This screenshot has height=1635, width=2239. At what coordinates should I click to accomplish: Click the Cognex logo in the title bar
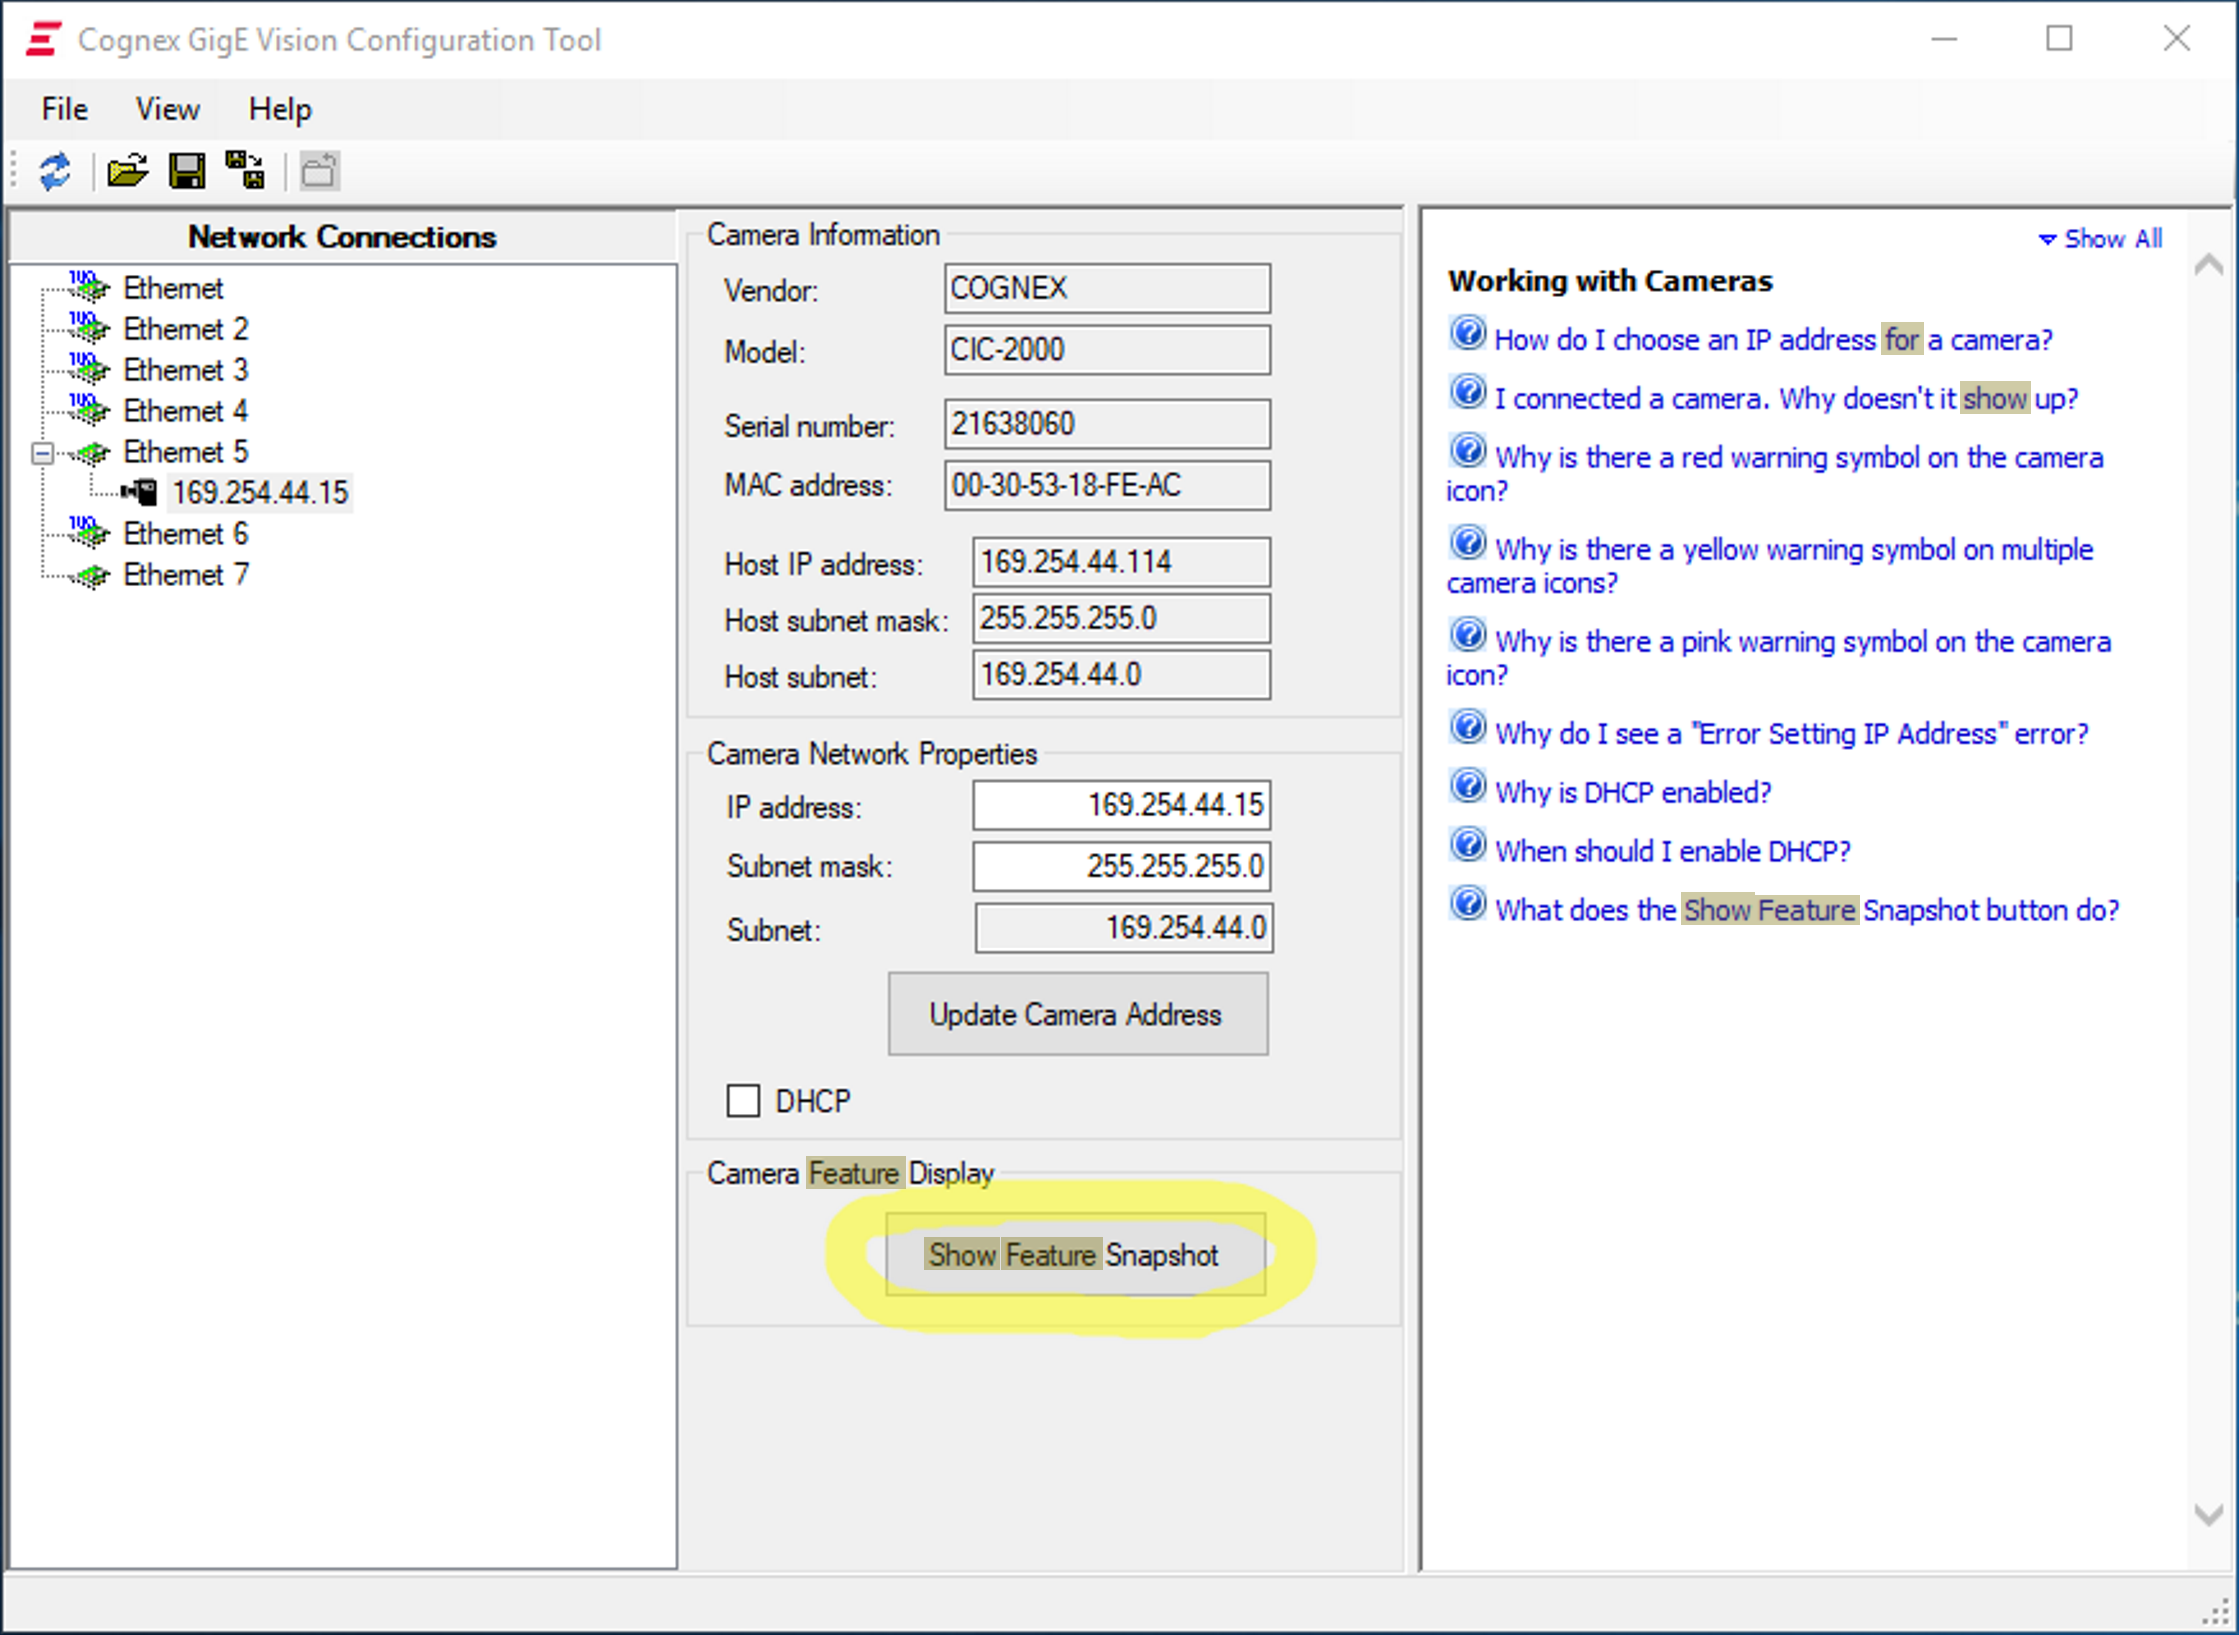[40, 39]
